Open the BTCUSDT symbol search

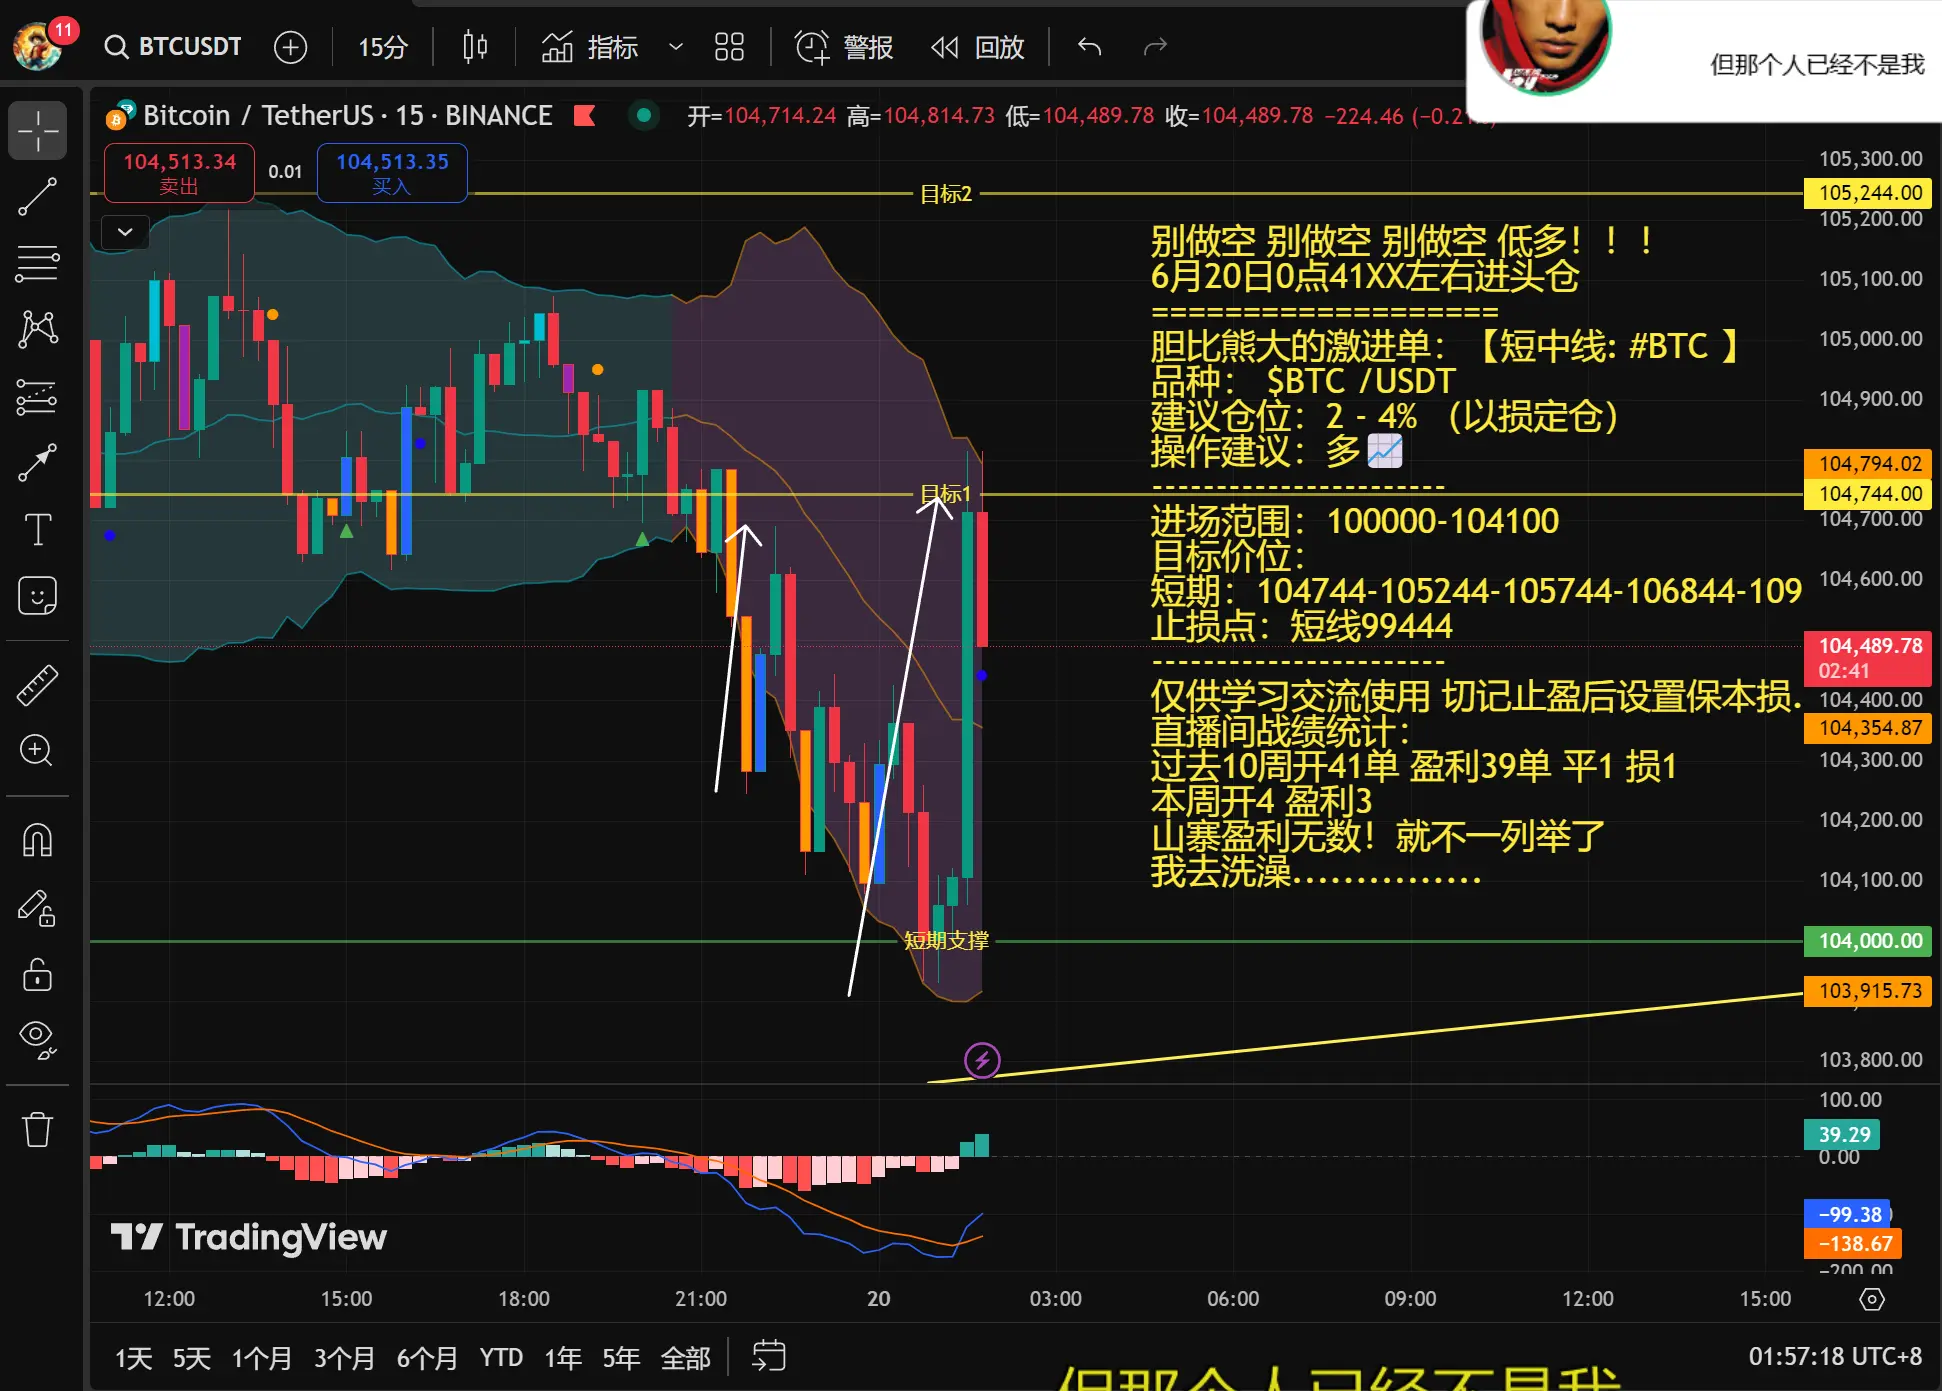coord(173,47)
